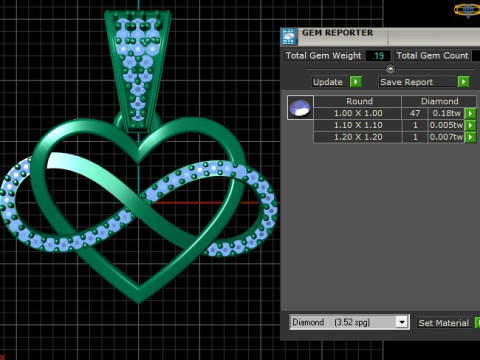Screen dimensions: 480x360
Task: Click the green arrow next to Update
Action: pos(356,82)
